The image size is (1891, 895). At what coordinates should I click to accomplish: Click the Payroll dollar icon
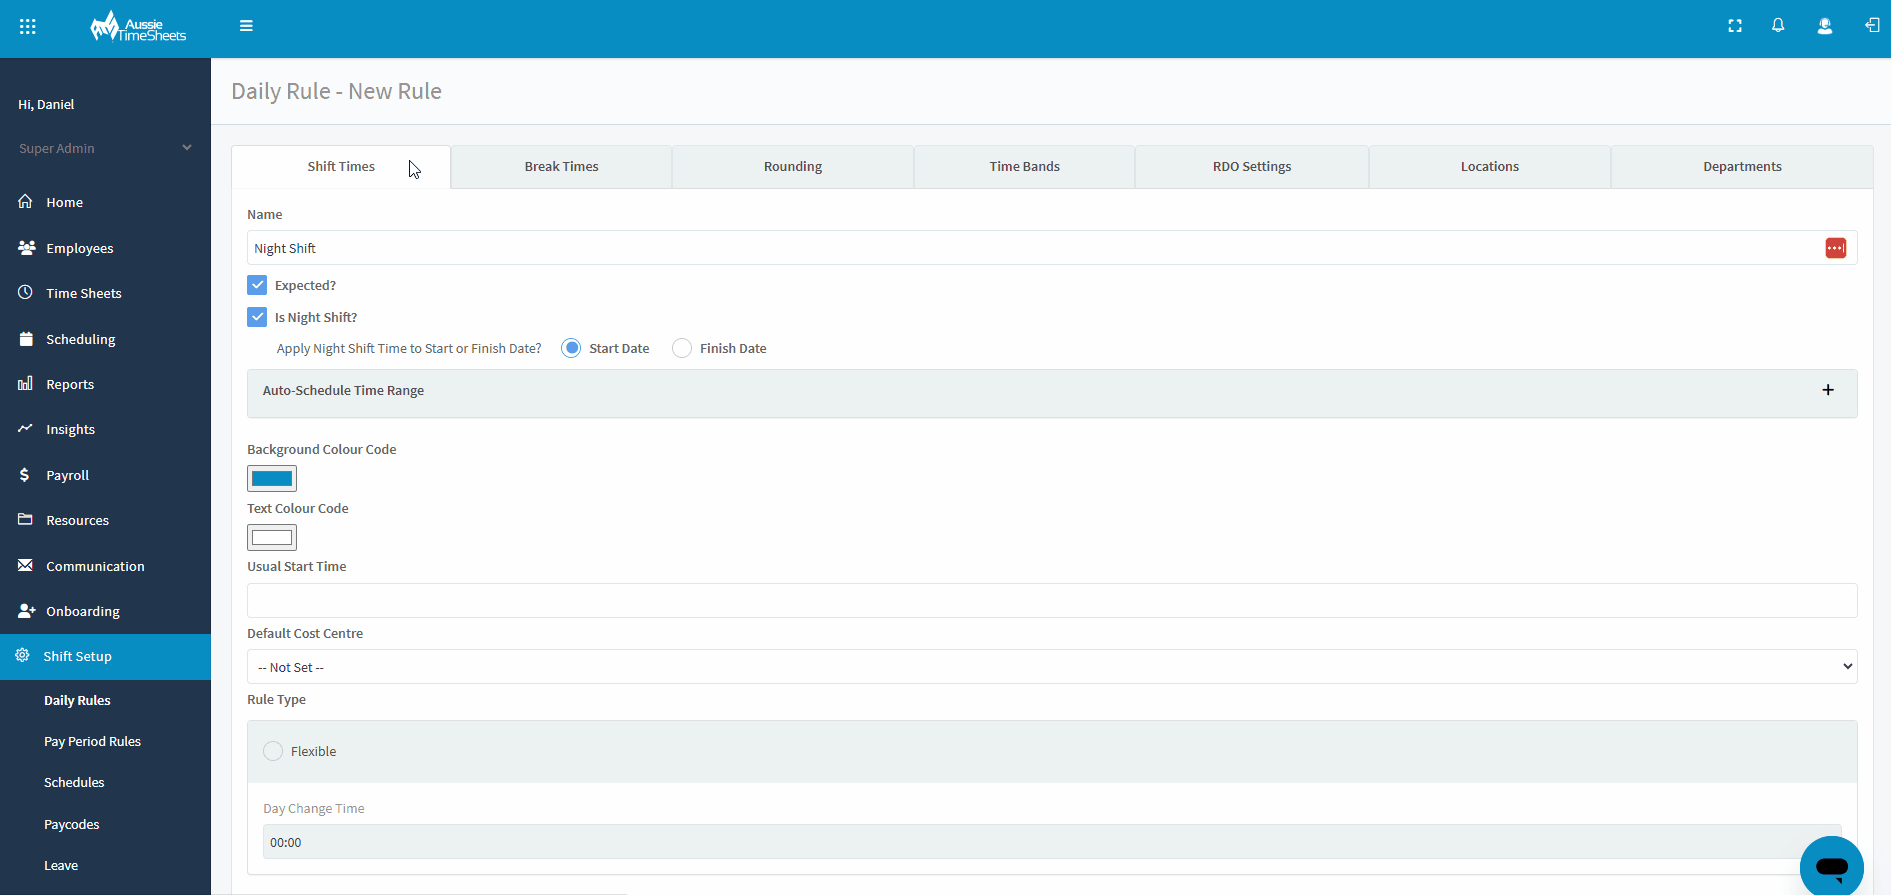pos(25,474)
